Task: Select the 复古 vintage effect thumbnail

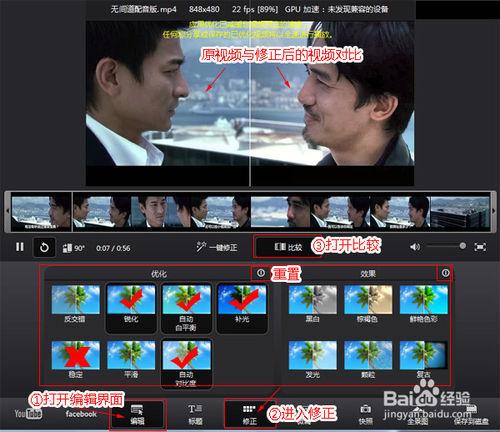Action: (x=423, y=359)
